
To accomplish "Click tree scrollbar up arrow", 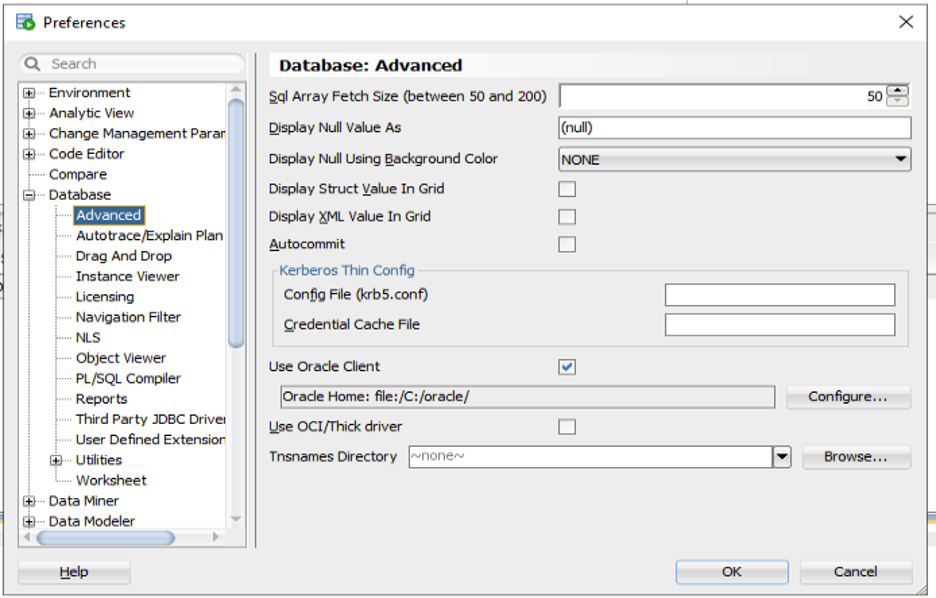I will [x=236, y=90].
